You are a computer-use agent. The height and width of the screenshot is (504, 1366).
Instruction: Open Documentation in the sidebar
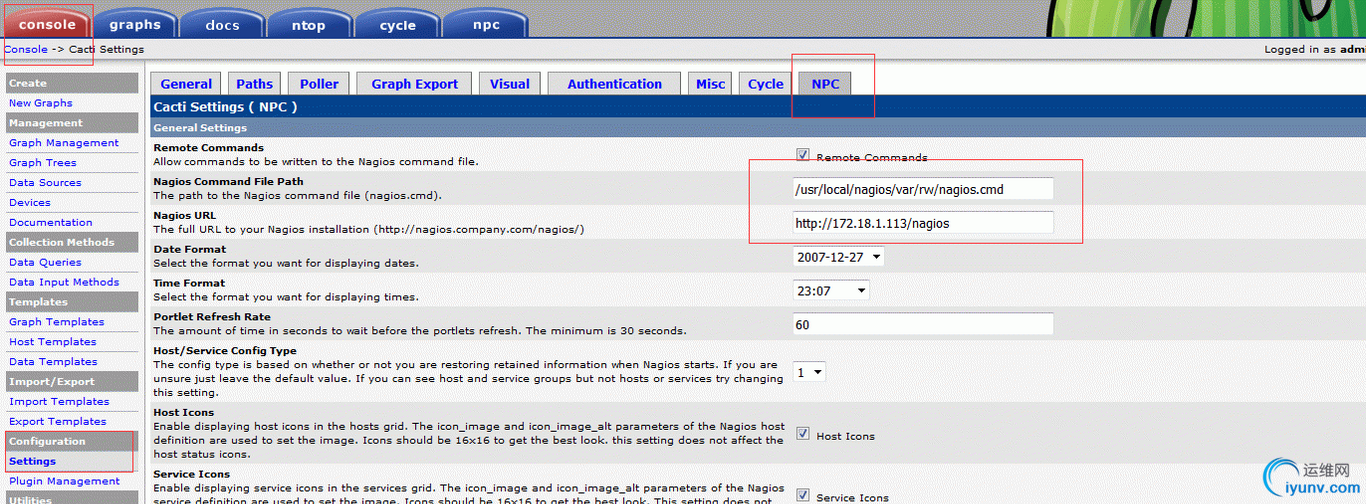click(50, 223)
